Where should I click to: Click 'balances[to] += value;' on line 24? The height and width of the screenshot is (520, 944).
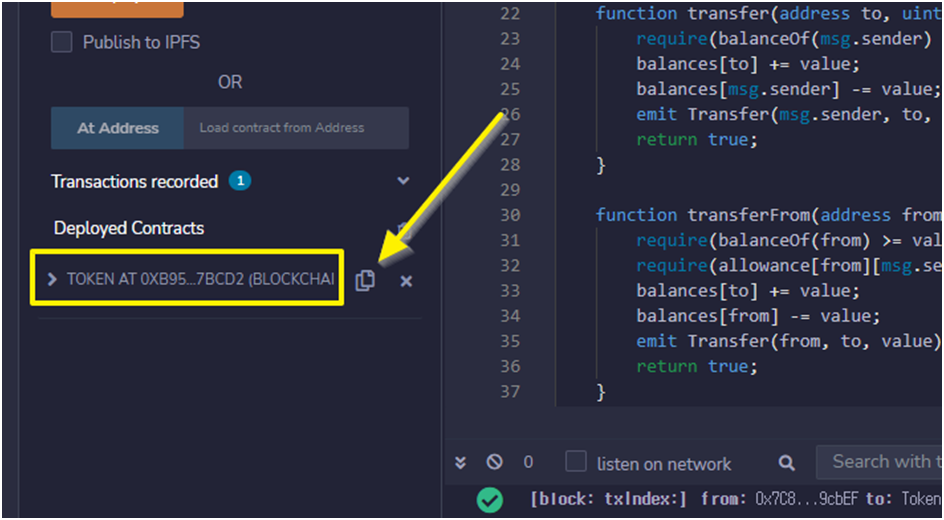pos(748,64)
